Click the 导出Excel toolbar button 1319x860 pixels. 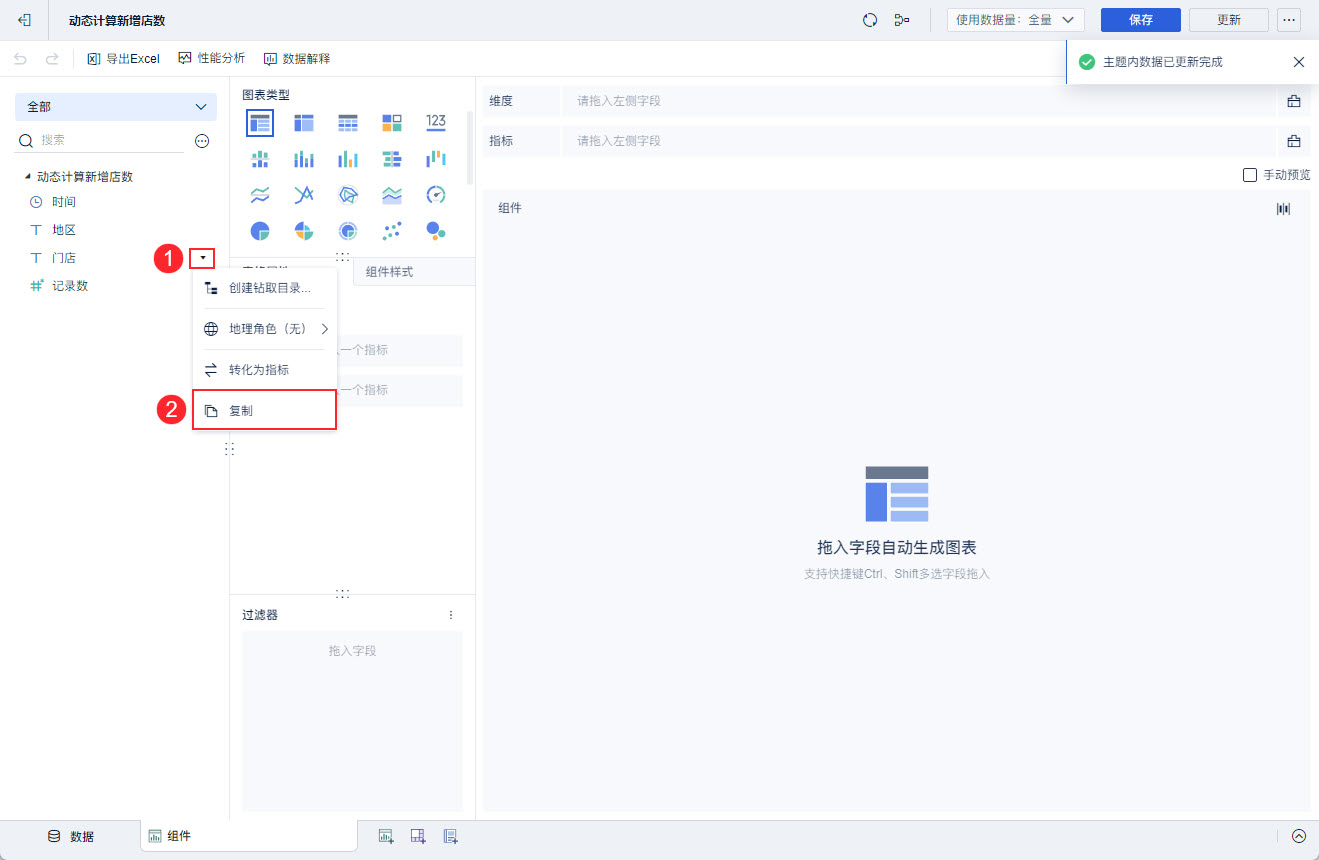(124, 59)
